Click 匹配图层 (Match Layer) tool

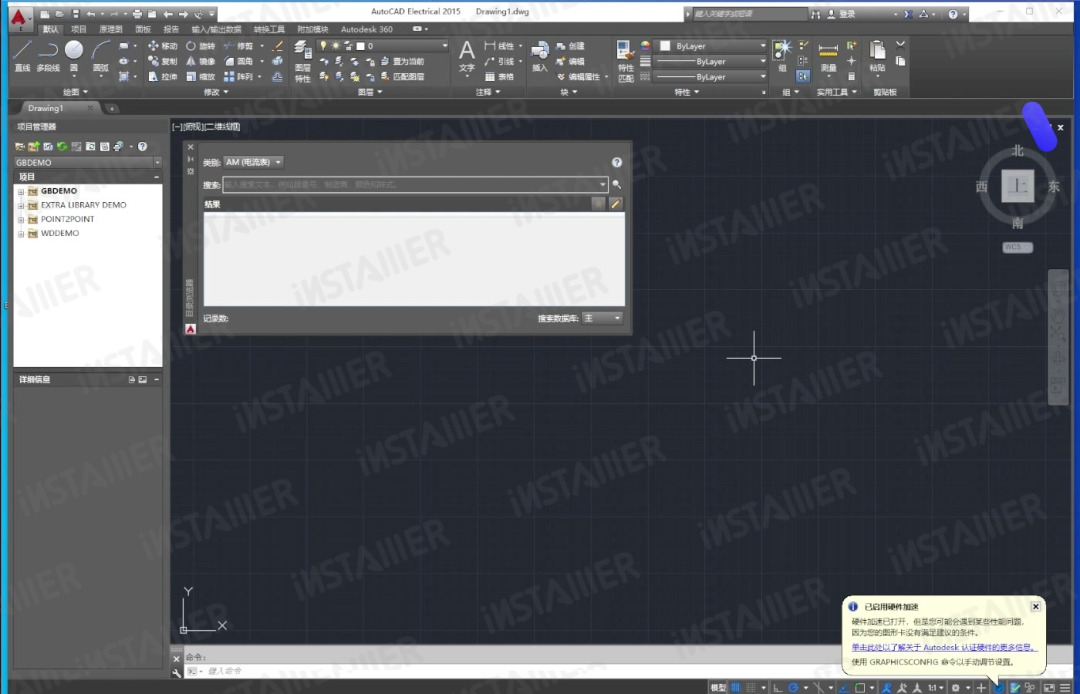coord(403,76)
